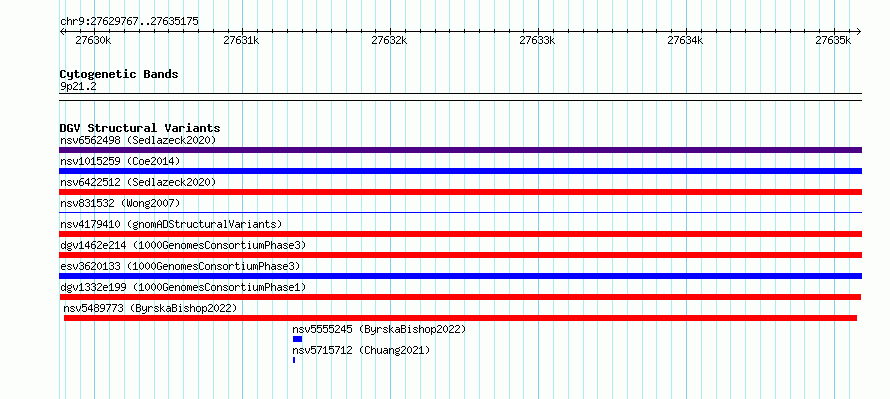This screenshot has height=399, width=890.
Task: Click the blue bar under nsv1015259
Action: [x=460, y=171]
